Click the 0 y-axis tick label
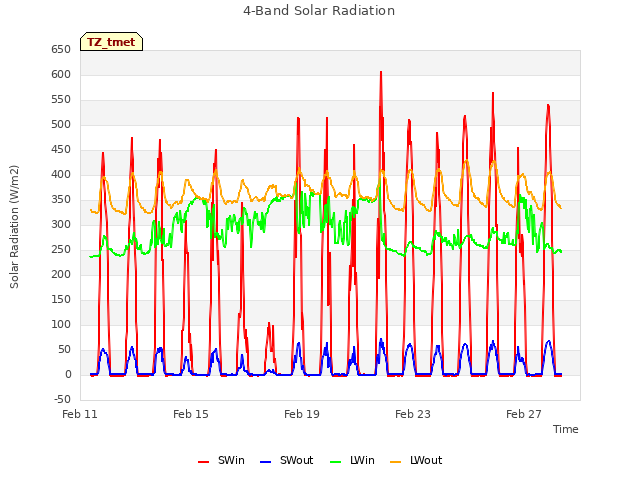Viewport: 640px width, 480px height. pos(68,375)
